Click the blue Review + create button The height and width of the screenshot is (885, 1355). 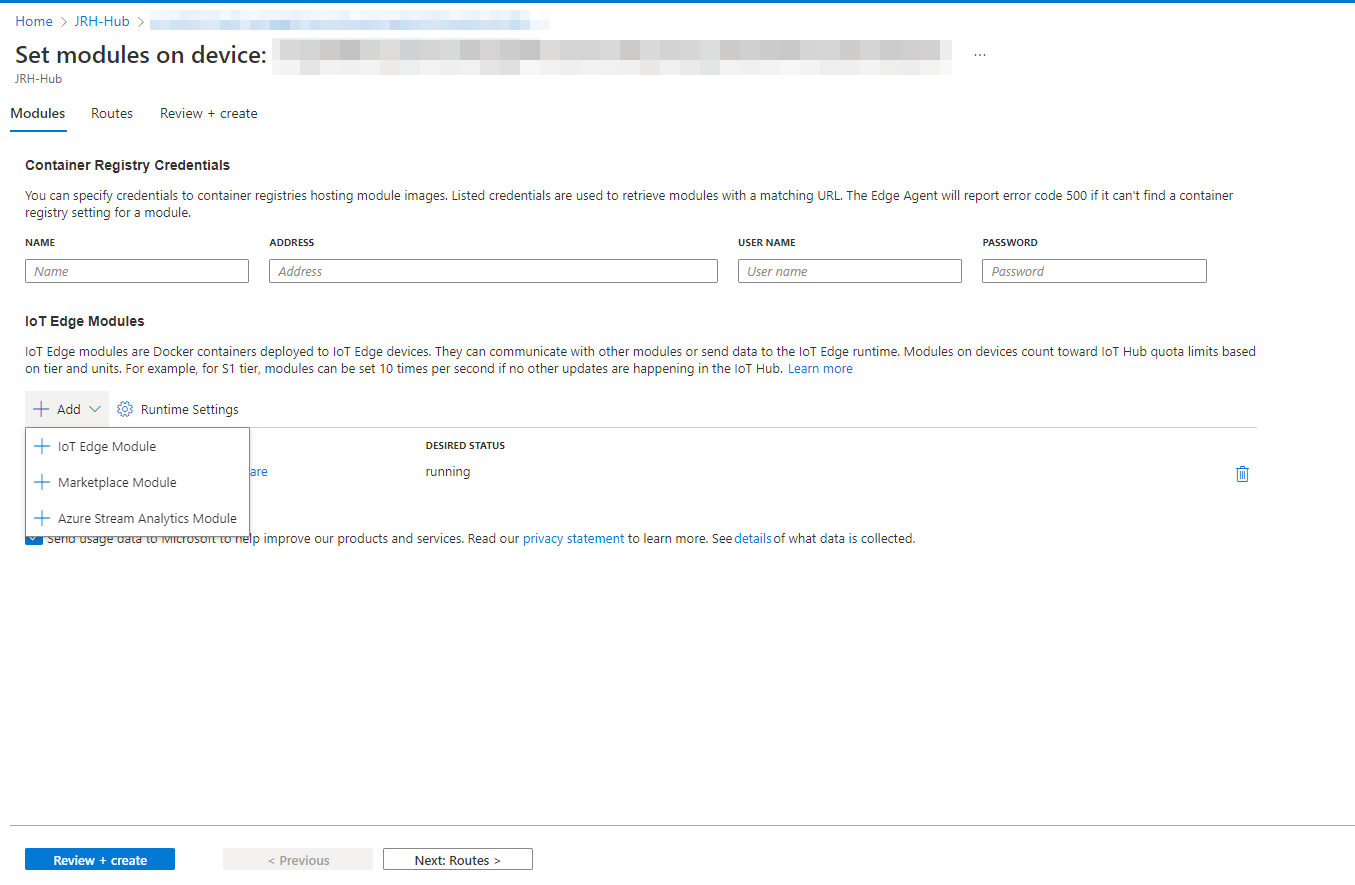[x=100, y=860]
